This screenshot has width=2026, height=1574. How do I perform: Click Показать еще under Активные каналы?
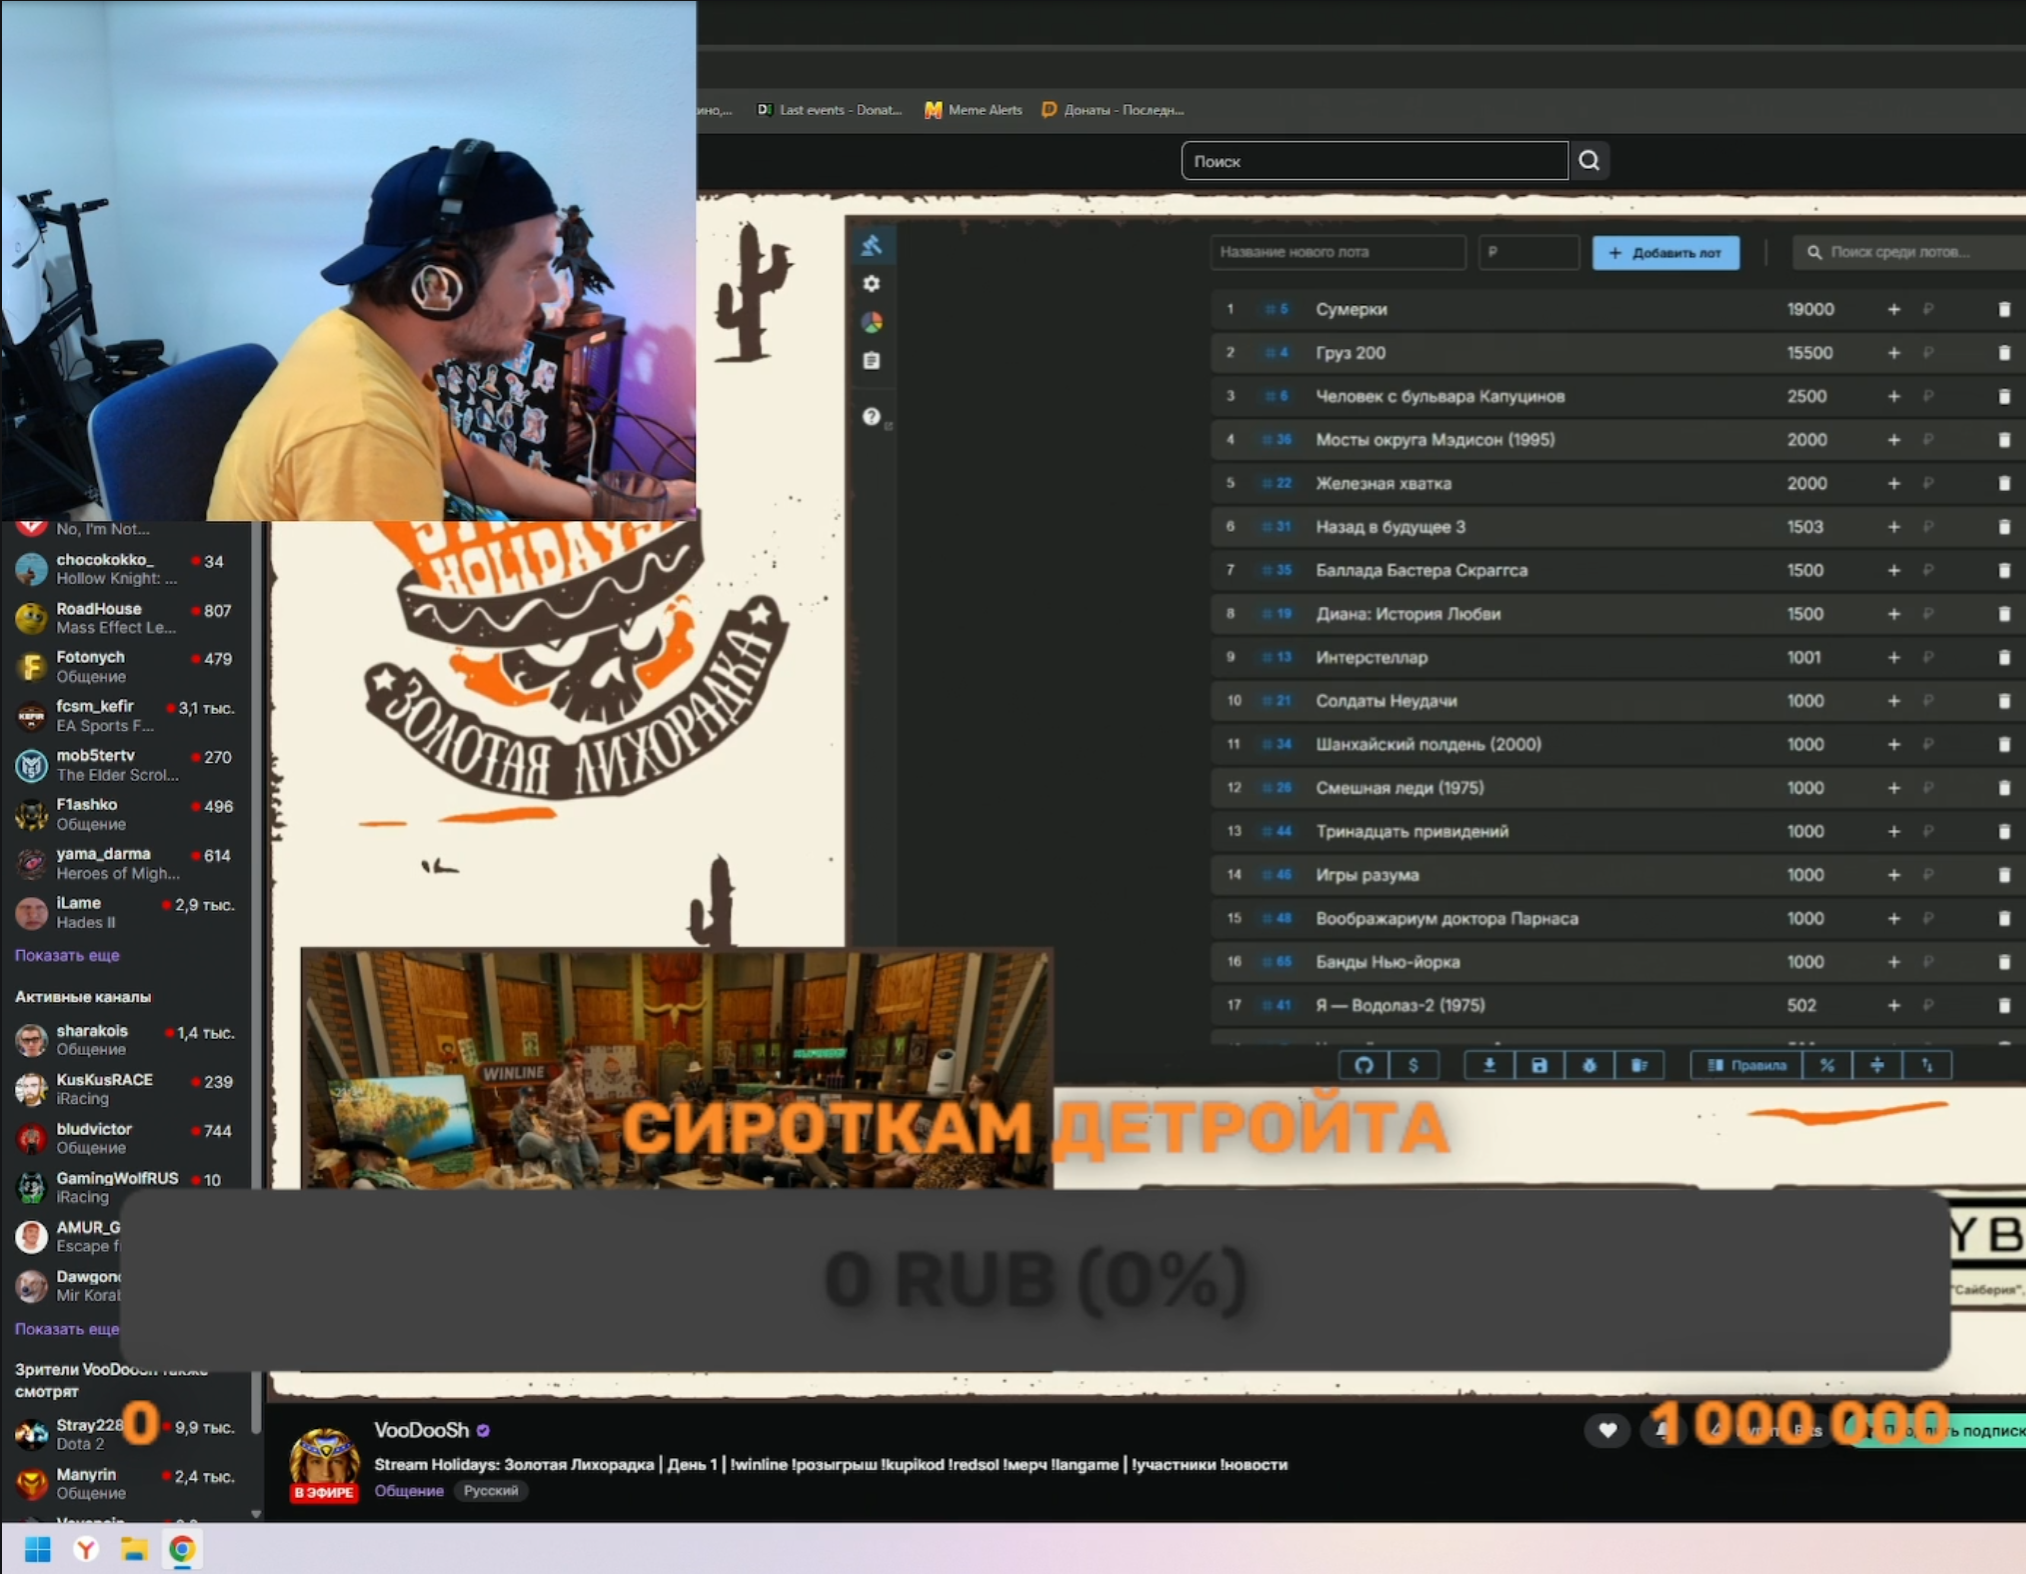coord(67,1329)
